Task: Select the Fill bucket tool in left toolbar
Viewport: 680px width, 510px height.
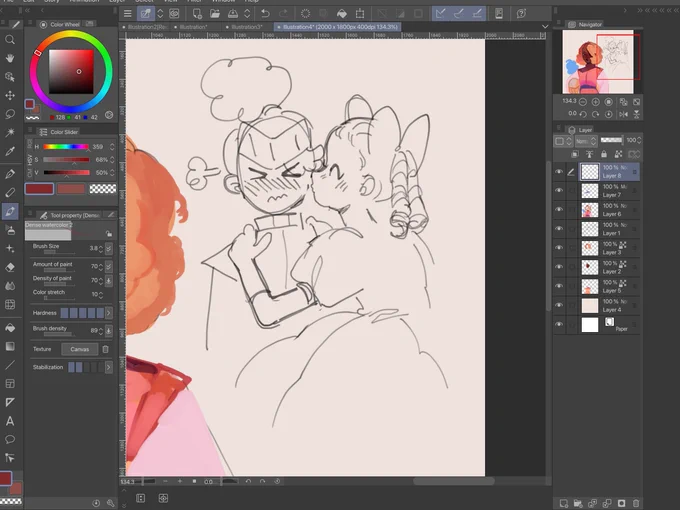Action: click(x=10, y=328)
